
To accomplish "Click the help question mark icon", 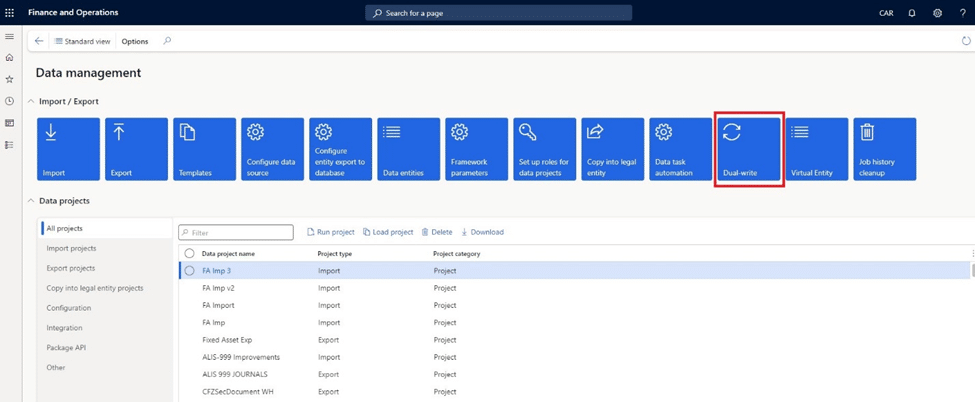I will 963,12.
